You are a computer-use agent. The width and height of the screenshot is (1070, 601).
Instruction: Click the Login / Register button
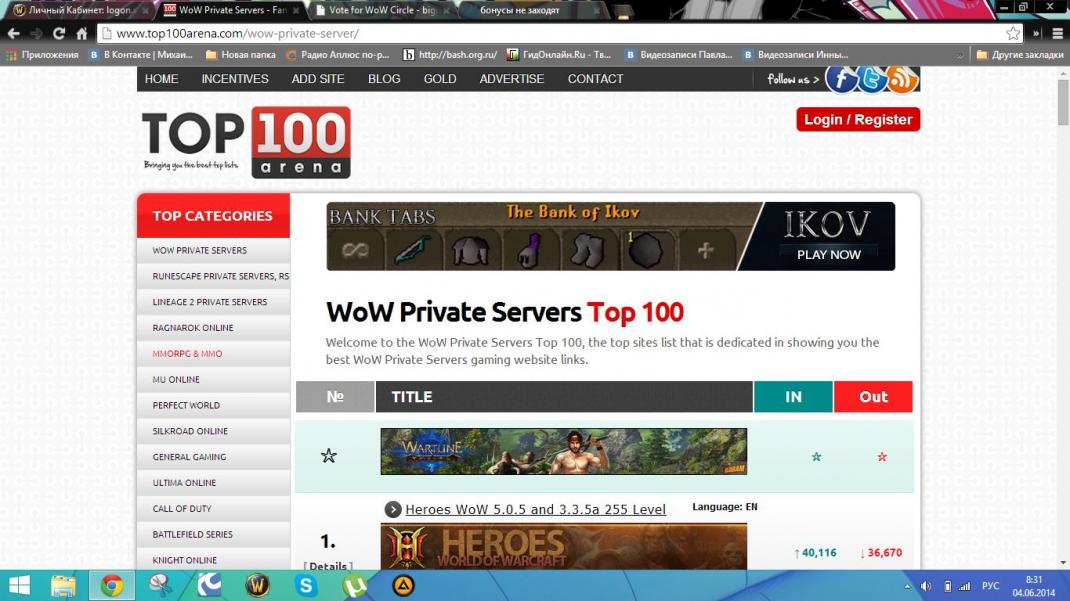(858, 119)
